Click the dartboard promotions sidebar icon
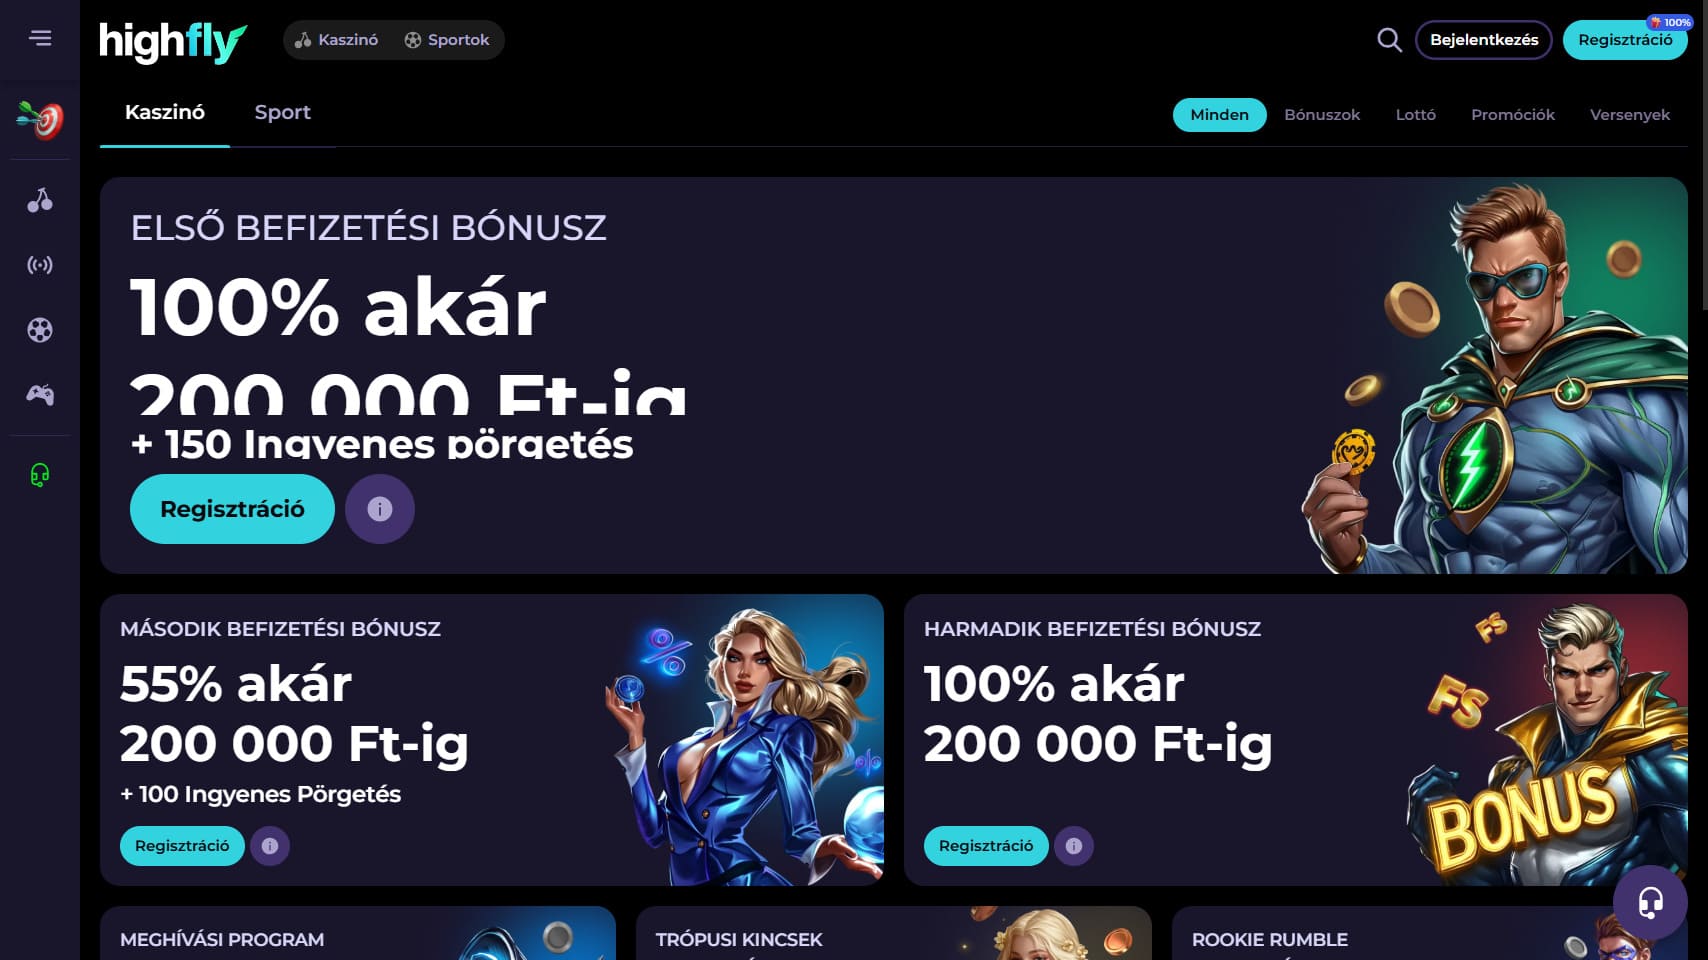This screenshot has height=960, width=1708. [x=40, y=120]
